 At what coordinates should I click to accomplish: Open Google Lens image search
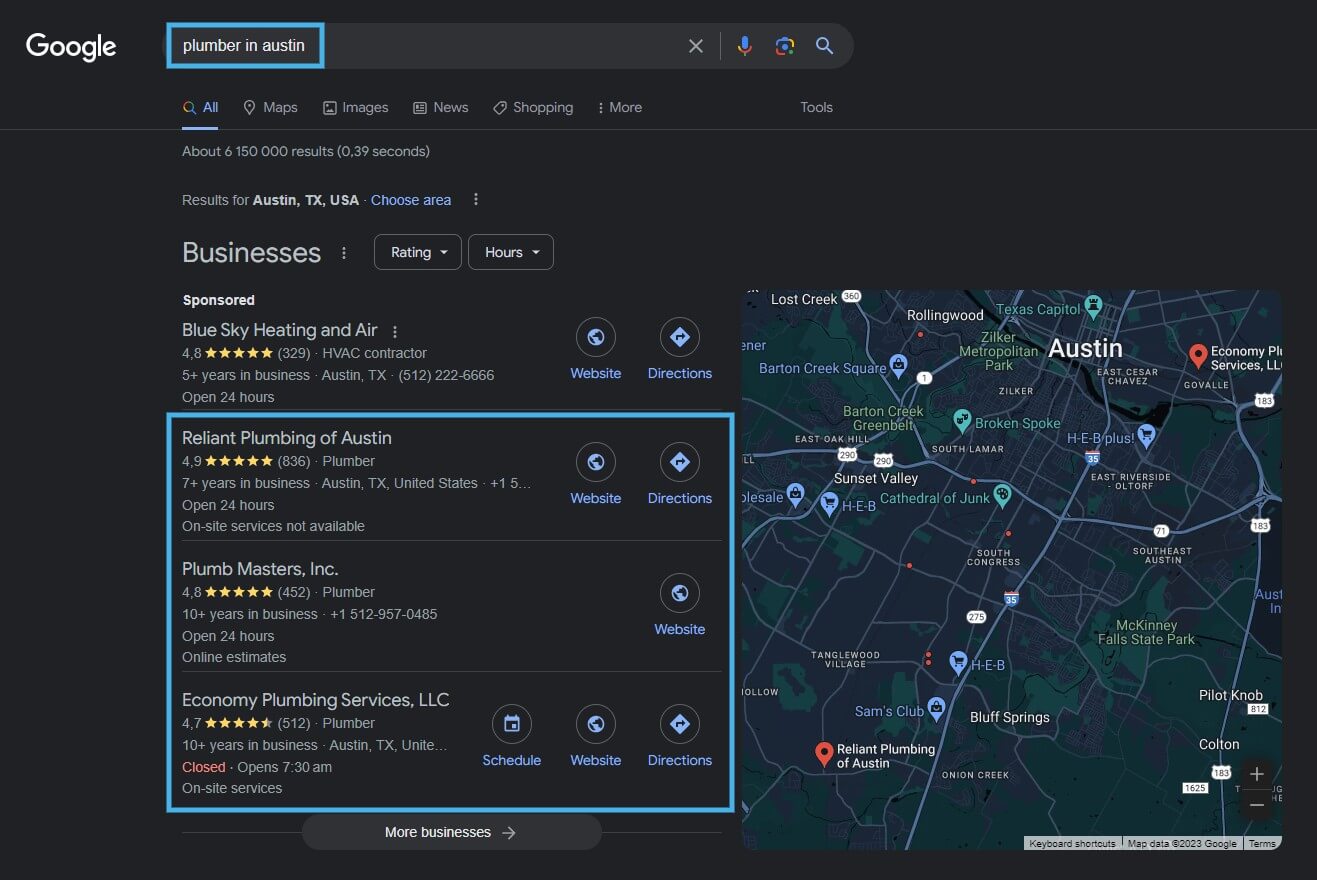click(784, 45)
